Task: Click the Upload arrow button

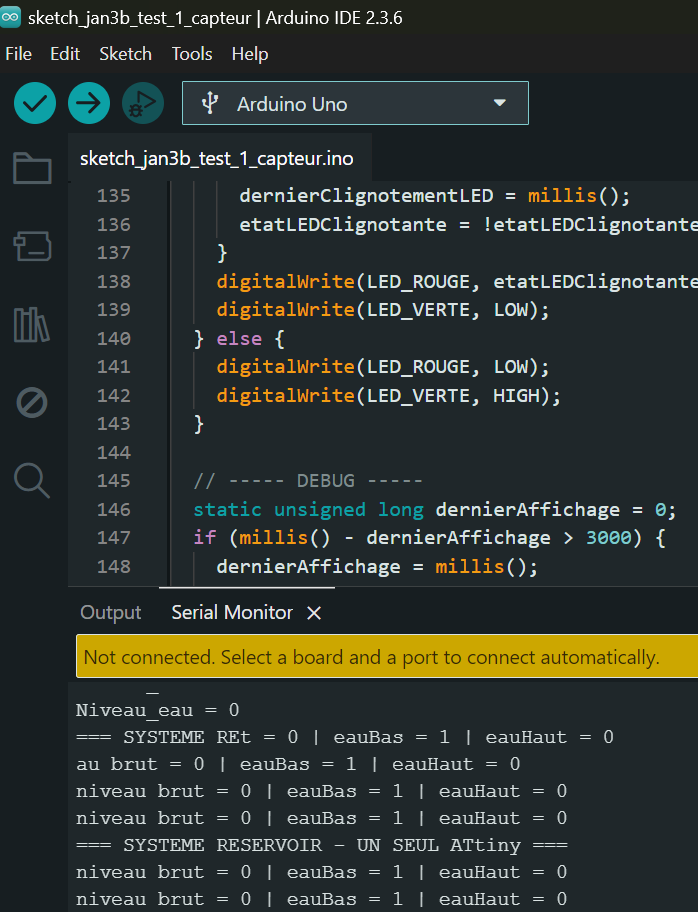Action: click(x=89, y=103)
